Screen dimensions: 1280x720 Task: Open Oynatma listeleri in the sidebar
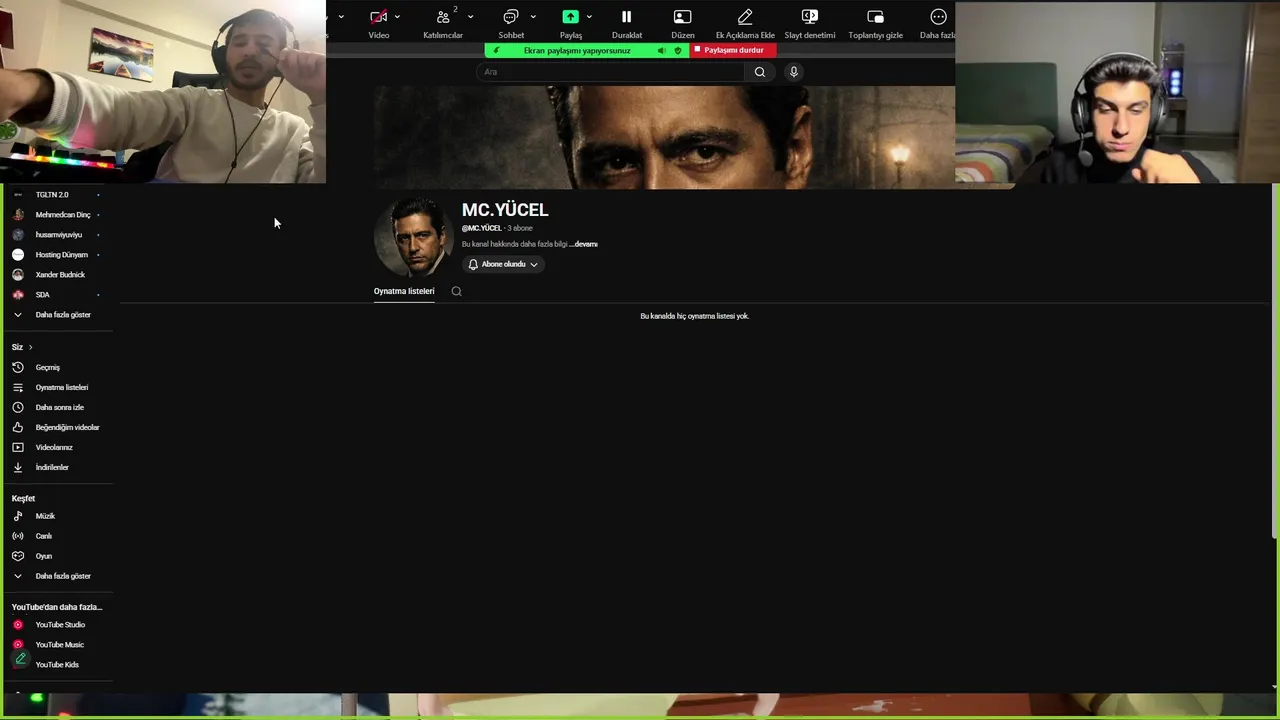(56, 387)
